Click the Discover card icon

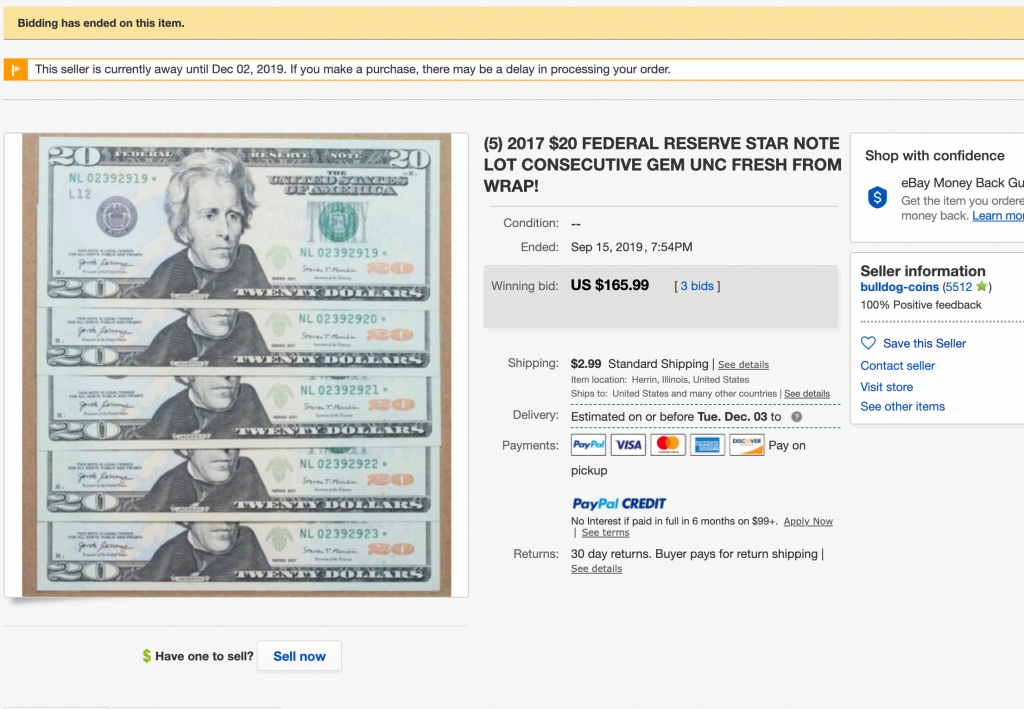pos(746,445)
